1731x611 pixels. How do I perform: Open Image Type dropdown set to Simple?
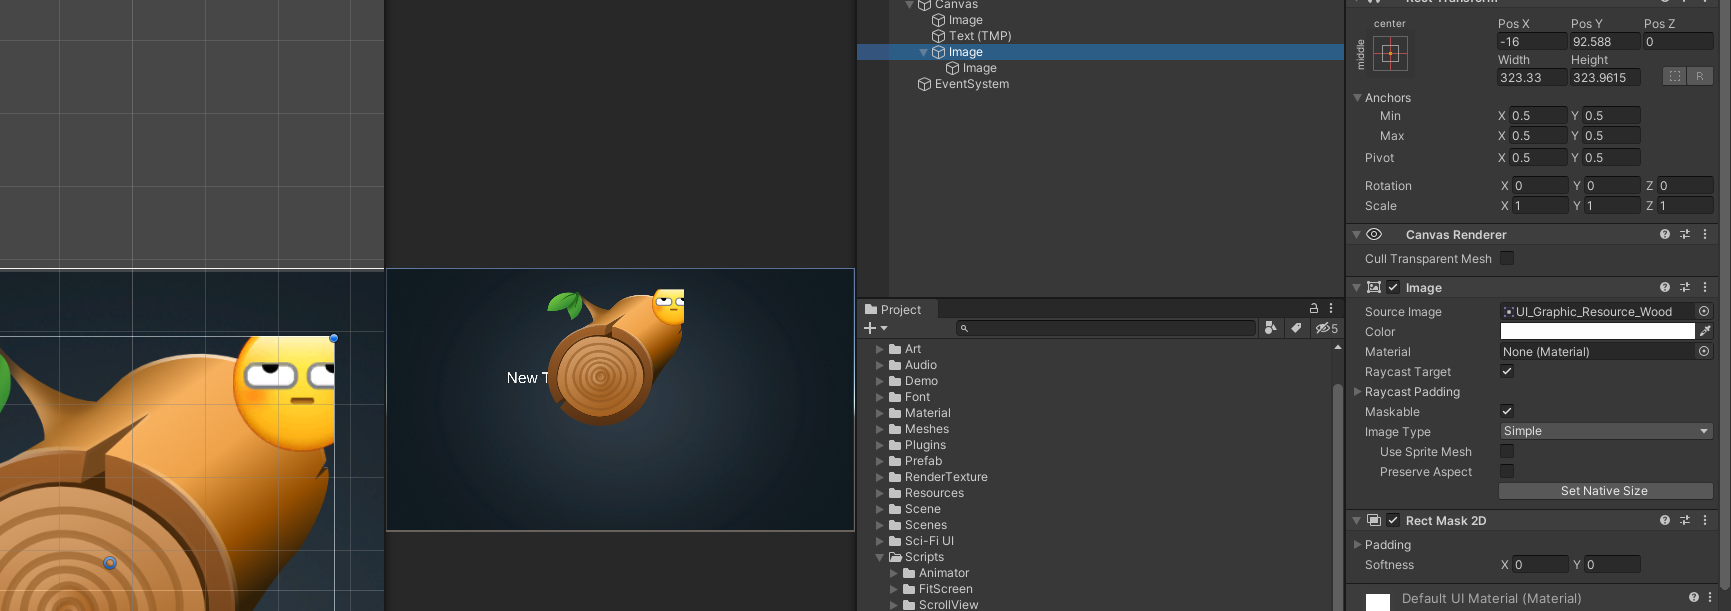pyautogui.click(x=1606, y=431)
